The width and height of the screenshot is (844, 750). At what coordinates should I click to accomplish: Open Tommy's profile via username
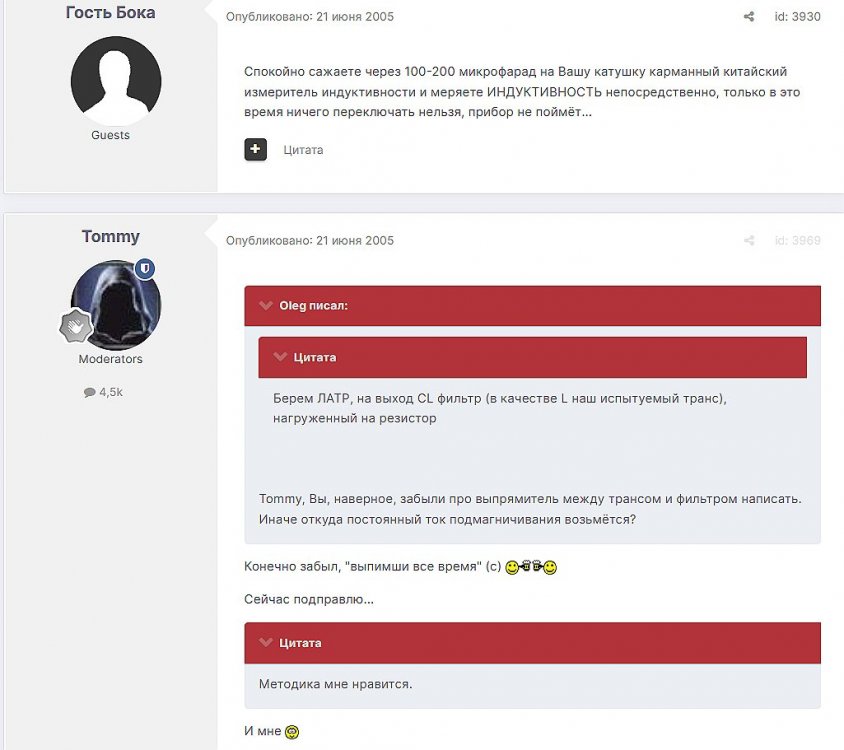(111, 236)
